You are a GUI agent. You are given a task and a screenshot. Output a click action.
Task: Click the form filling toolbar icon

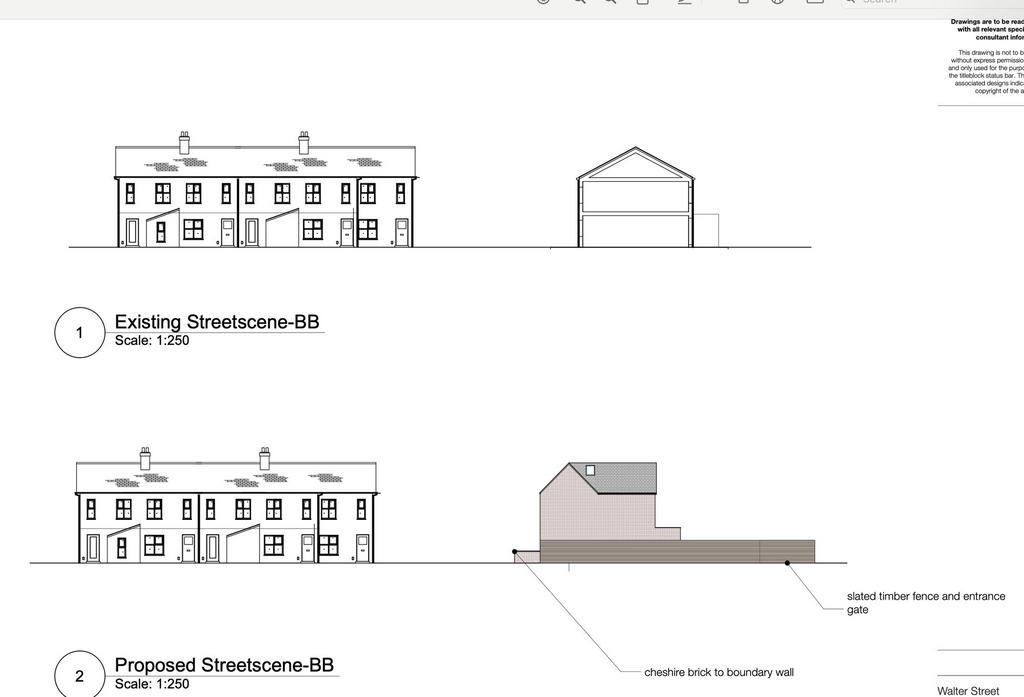815,2
